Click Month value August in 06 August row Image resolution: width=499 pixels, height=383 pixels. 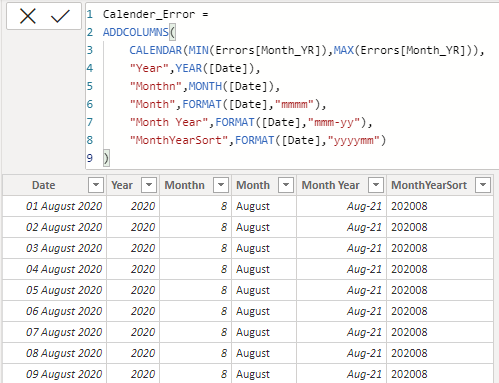[264, 311]
